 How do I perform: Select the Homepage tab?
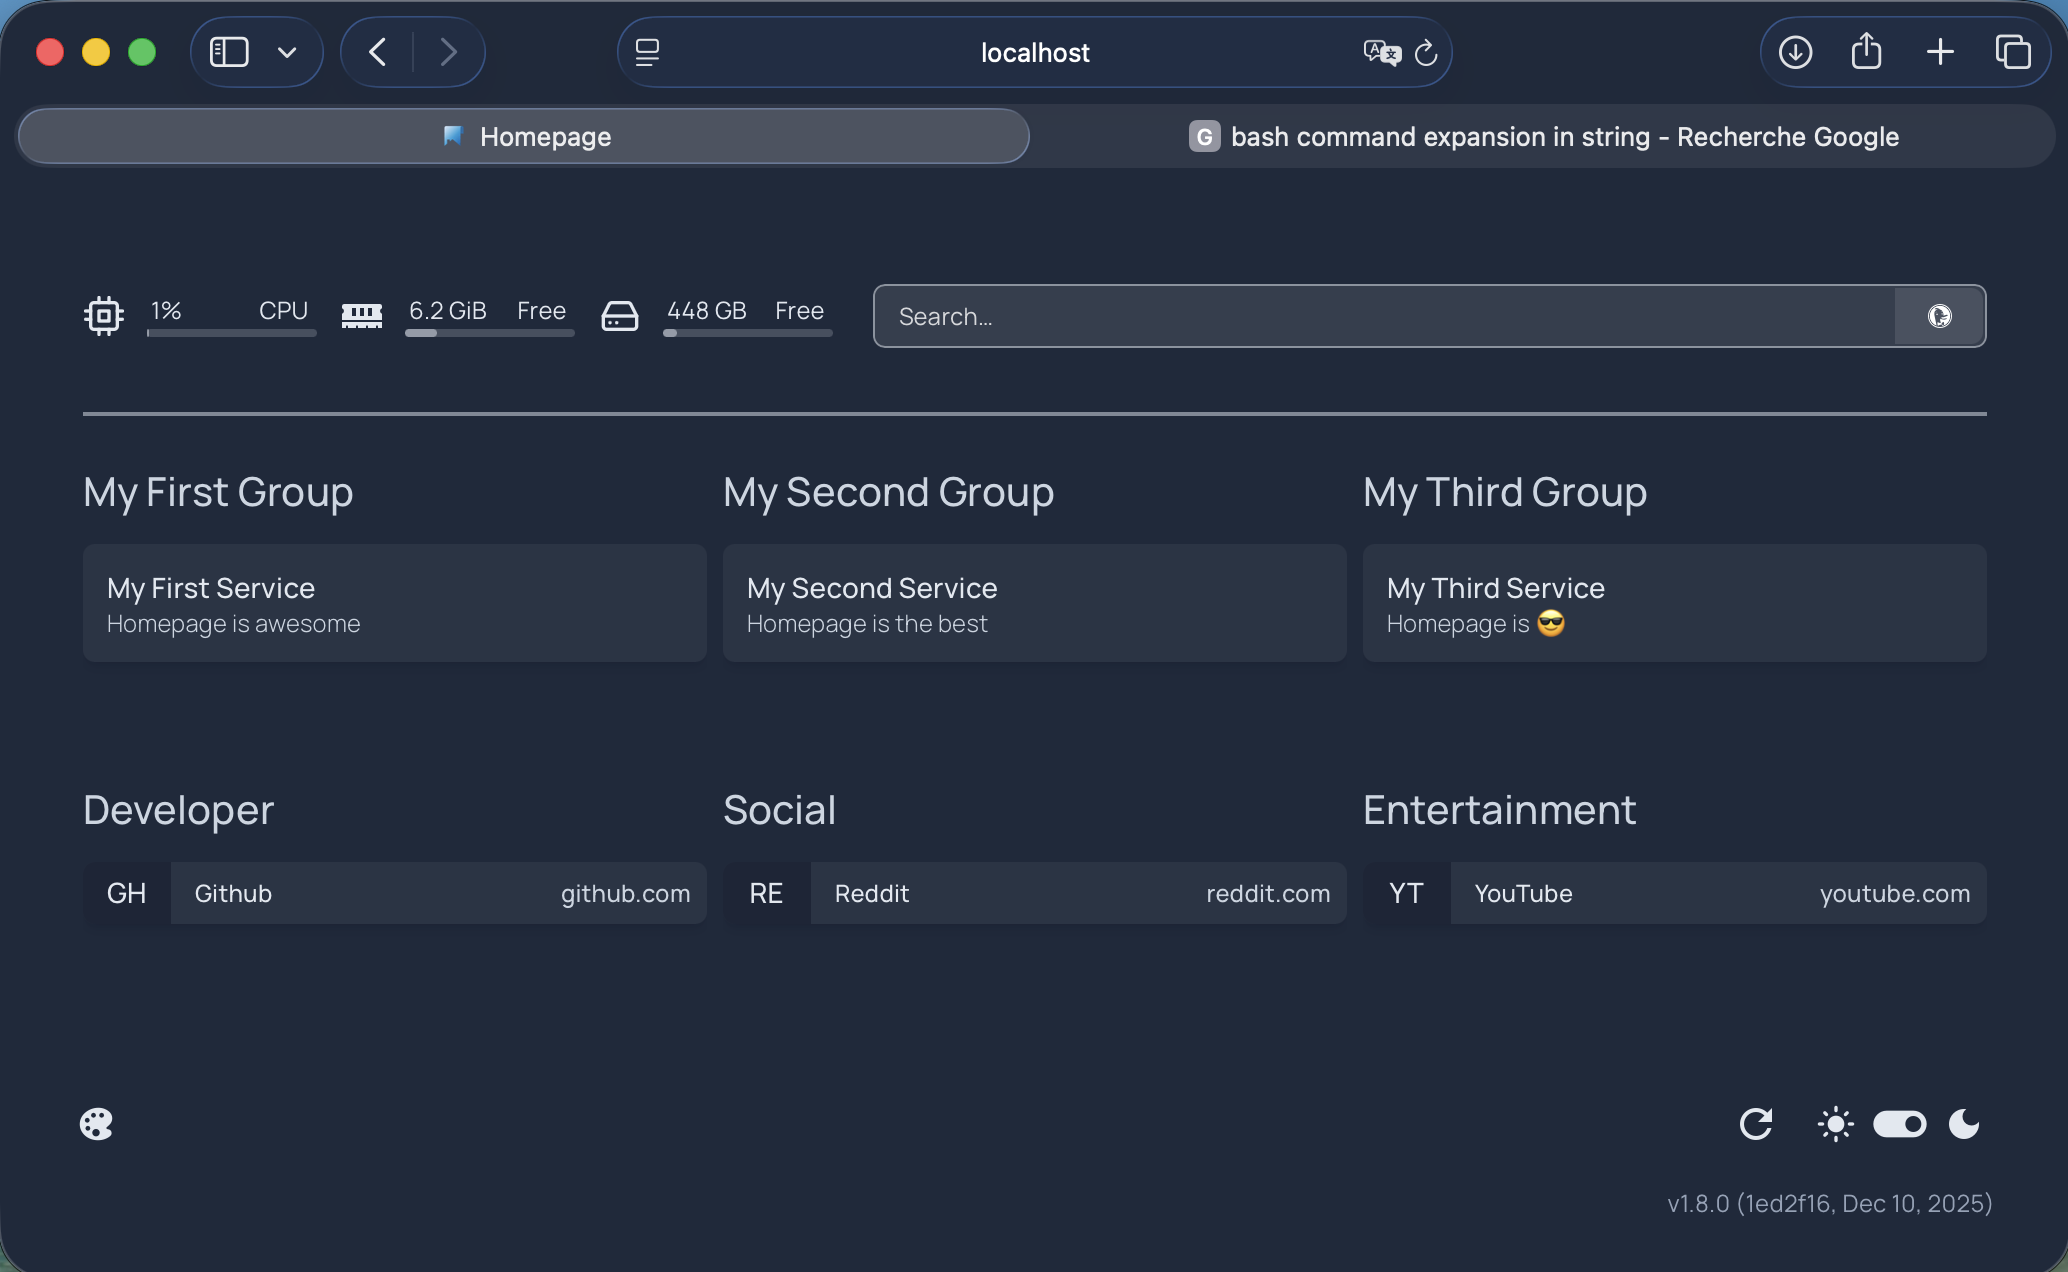(x=524, y=136)
